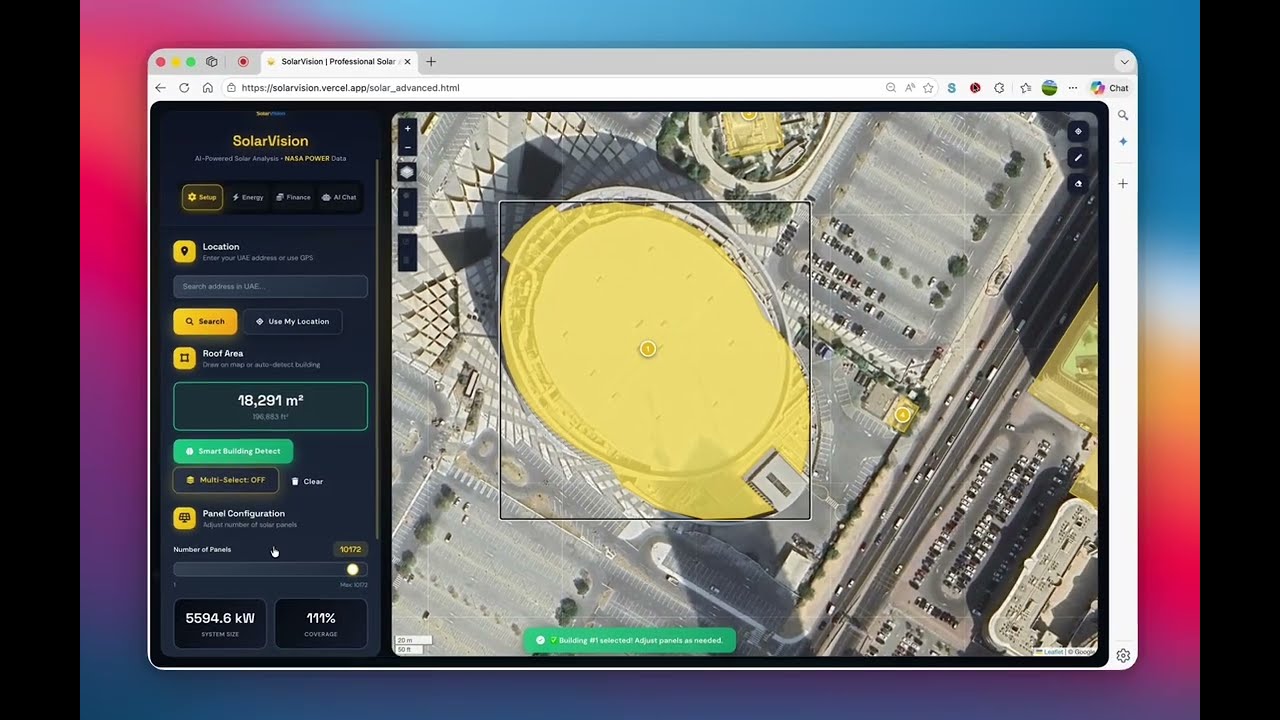Select the pencil draw tool on the map
Viewport: 1280px width, 720px height.
point(1078,157)
